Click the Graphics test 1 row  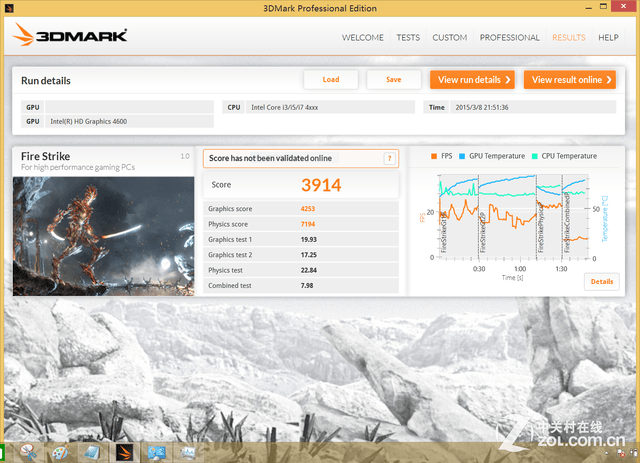301,239
